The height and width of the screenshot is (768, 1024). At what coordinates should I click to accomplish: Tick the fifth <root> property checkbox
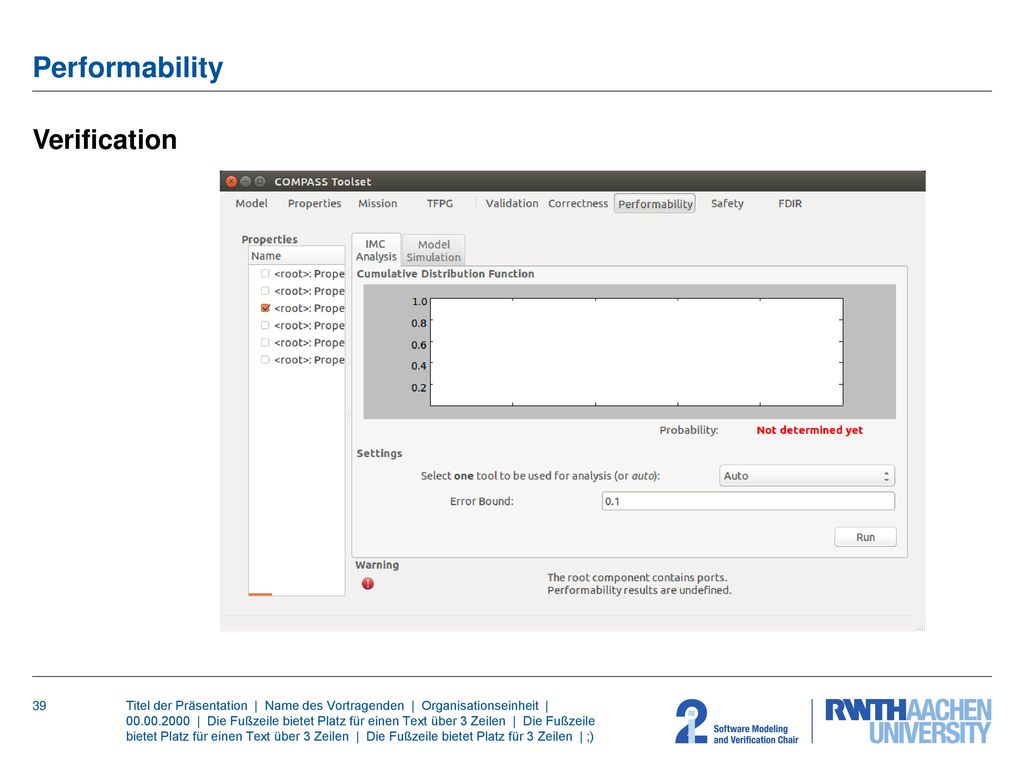pyautogui.click(x=265, y=342)
